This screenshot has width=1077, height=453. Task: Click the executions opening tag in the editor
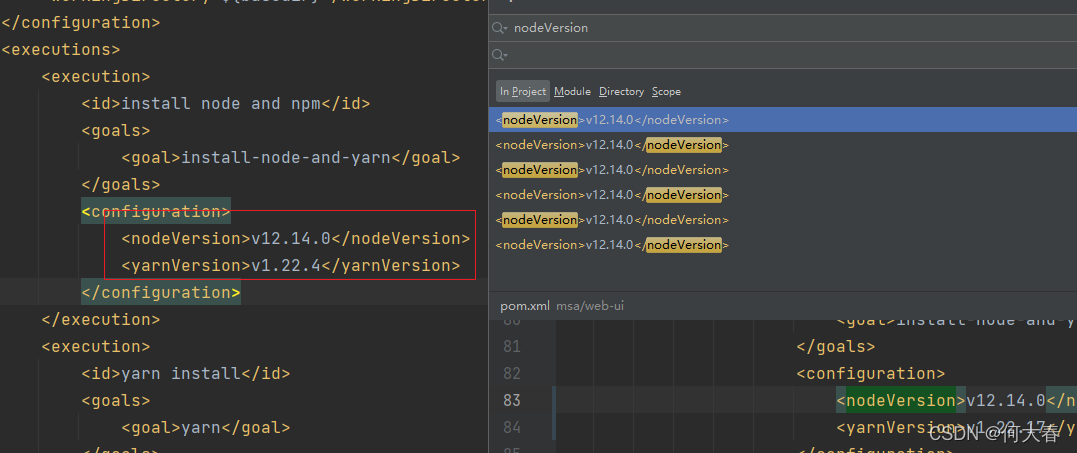(x=60, y=49)
